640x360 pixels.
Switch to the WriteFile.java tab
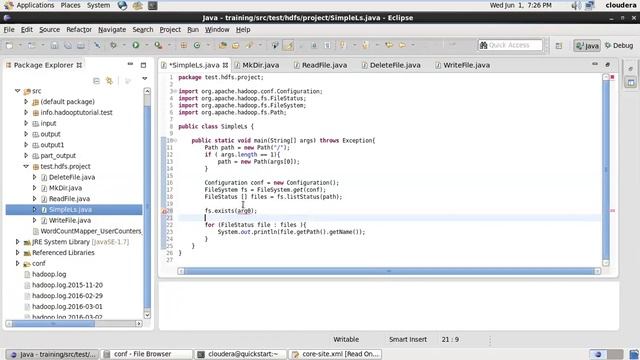(462, 65)
